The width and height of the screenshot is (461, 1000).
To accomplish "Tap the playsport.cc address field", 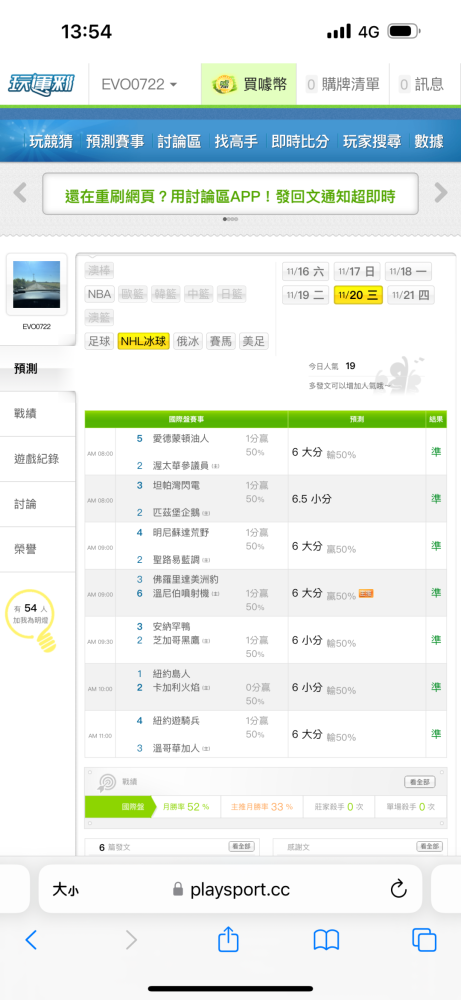I will (x=230, y=889).
